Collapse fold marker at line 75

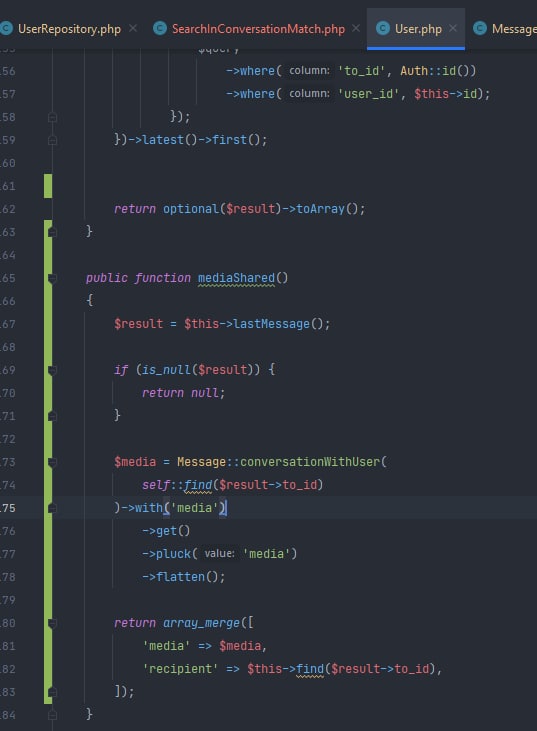coord(52,508)
